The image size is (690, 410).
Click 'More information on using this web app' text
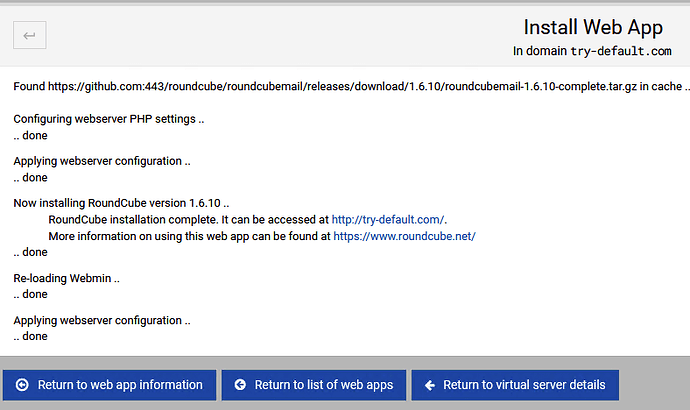pos(189,236)
